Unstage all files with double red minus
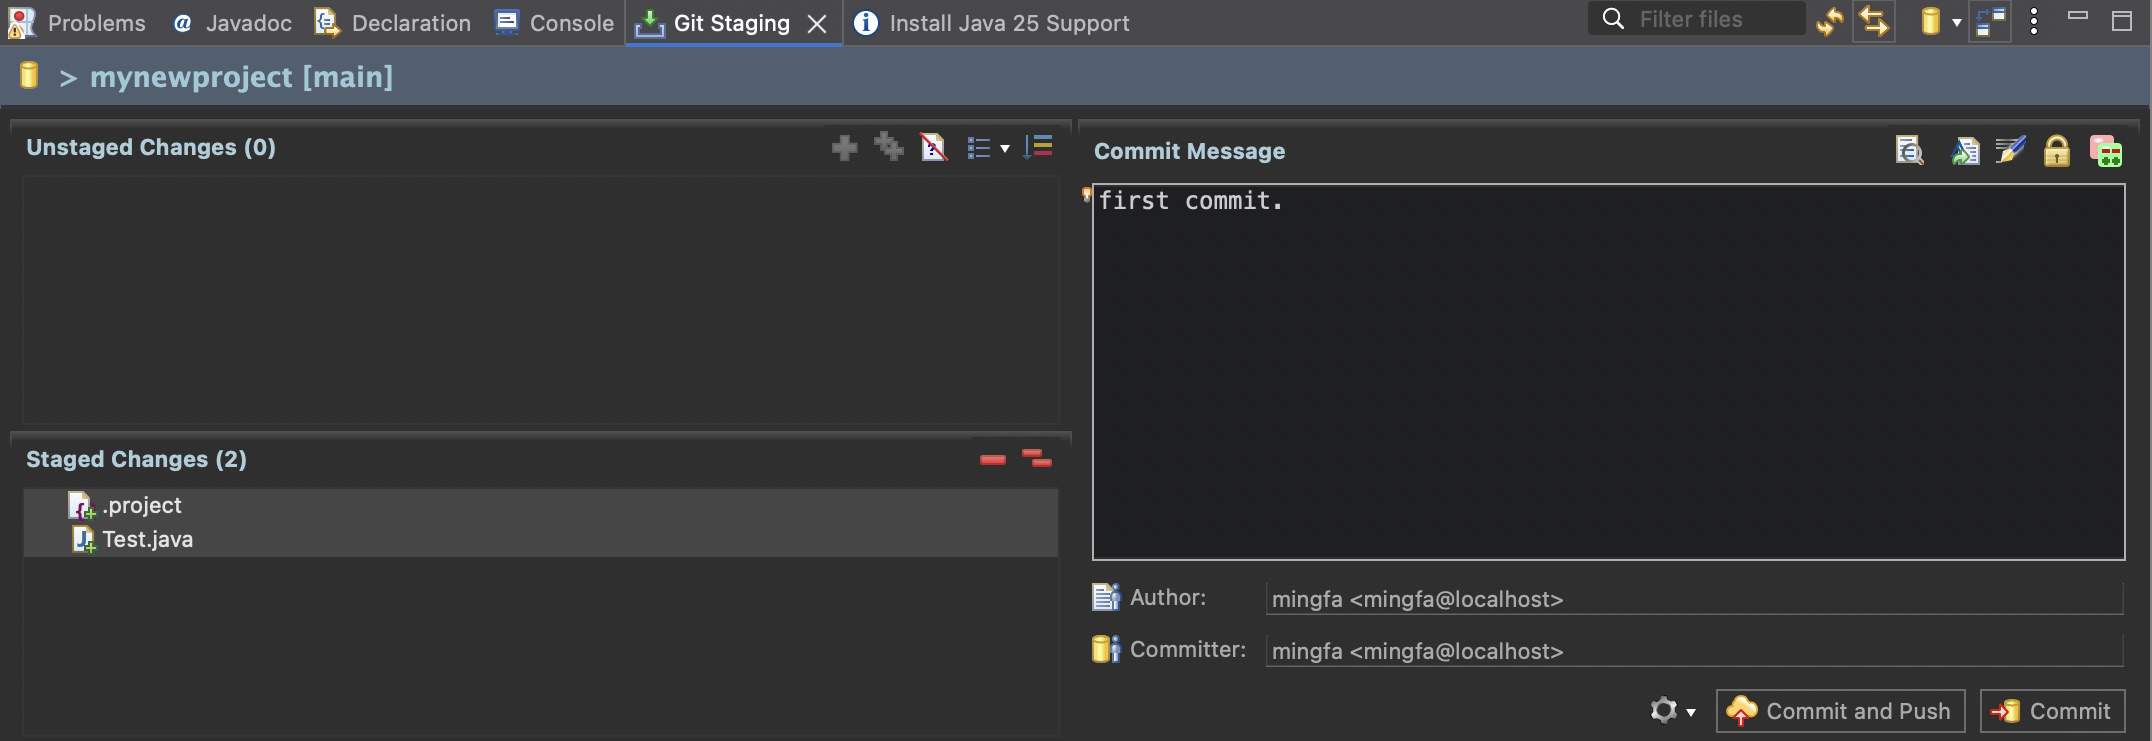Image resolution: width=2152 pixels, height=741 pixels. (x=1037, y=459)
